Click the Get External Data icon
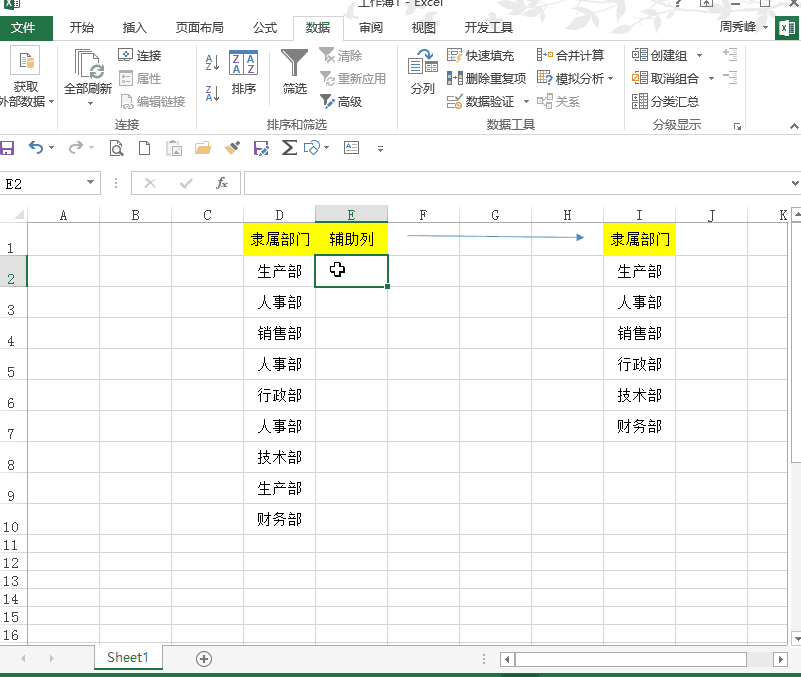The width and height of the screenshot is (801, 677). click(25, 62)
